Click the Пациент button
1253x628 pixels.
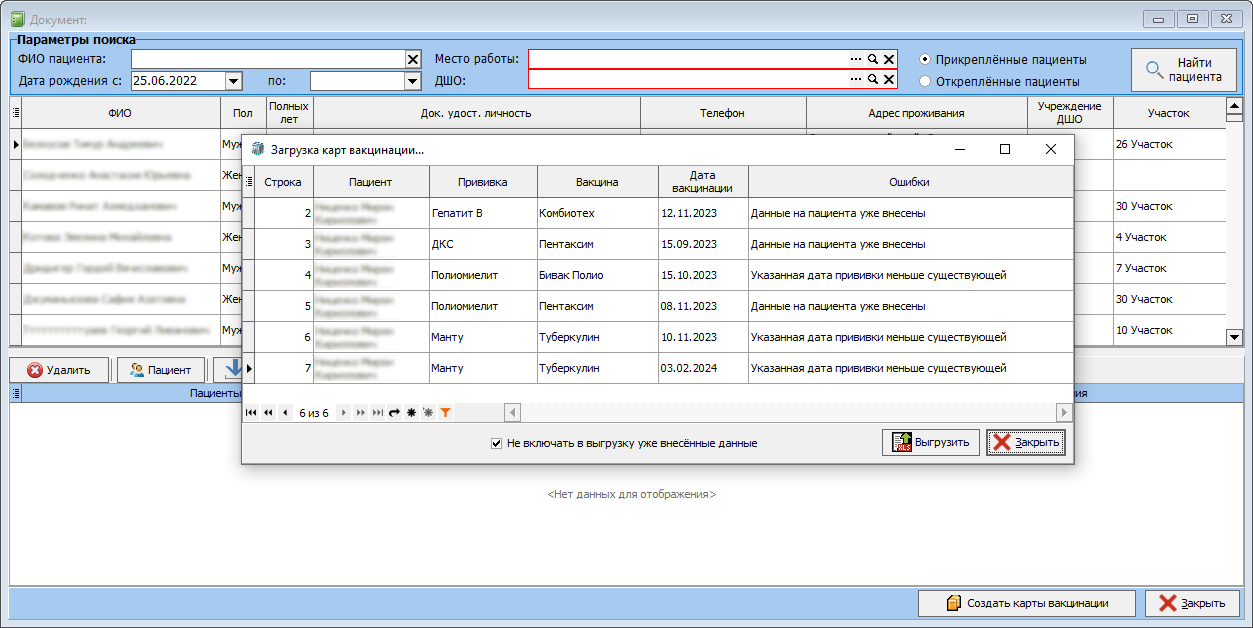161,370
